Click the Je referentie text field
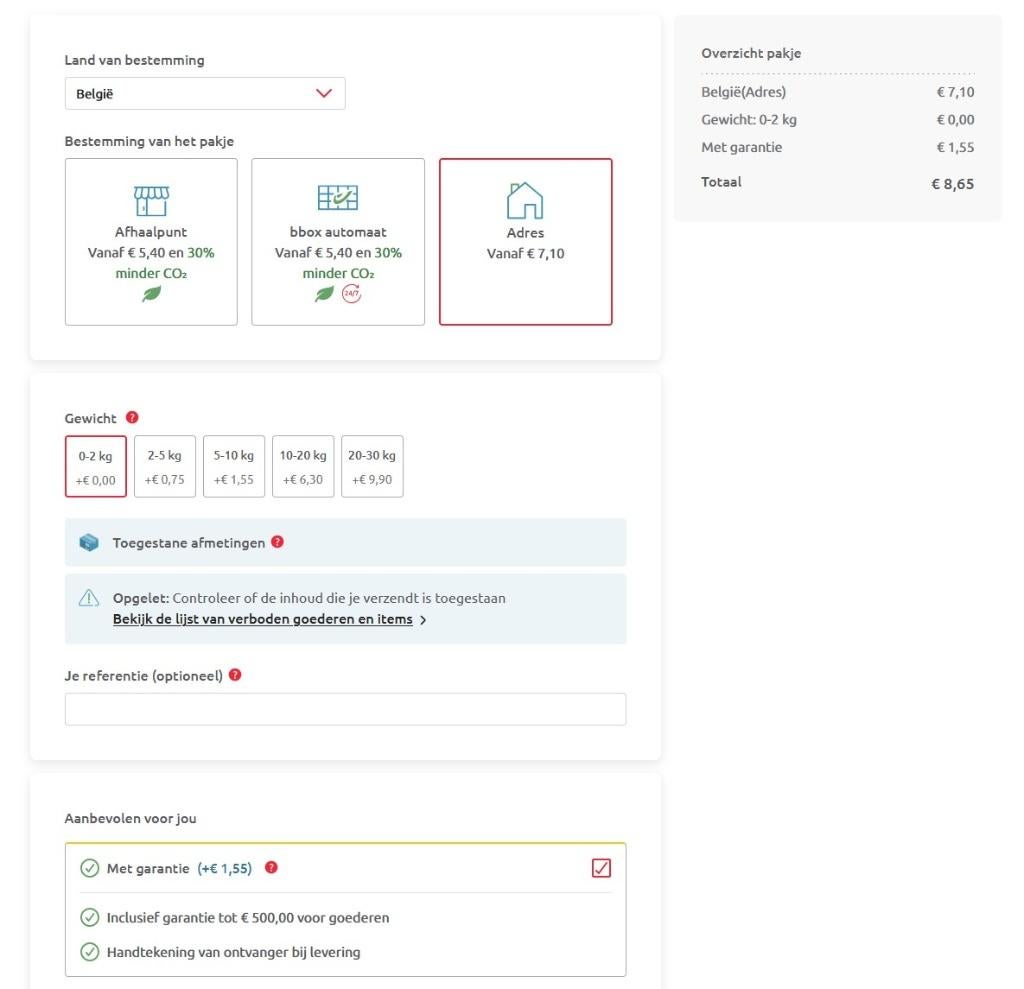This screenshot has width=1024, height=989. point(345,709)
